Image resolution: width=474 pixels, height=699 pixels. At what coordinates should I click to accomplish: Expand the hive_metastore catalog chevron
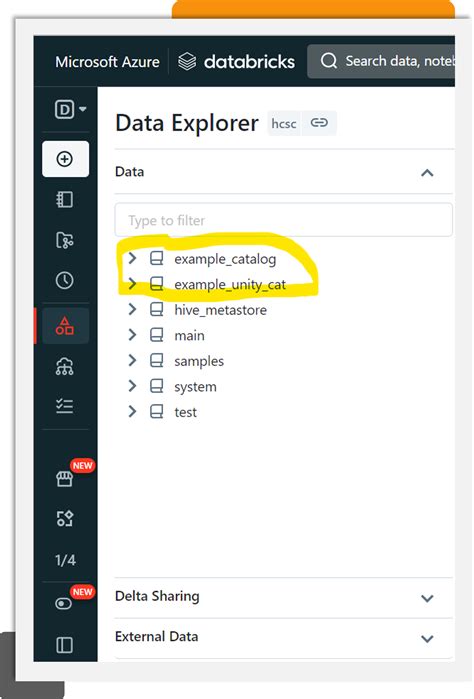coord(132,309)
